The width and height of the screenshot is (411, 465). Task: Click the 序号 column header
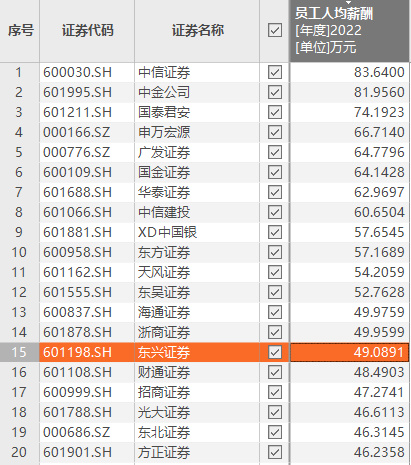click(20, 31)
